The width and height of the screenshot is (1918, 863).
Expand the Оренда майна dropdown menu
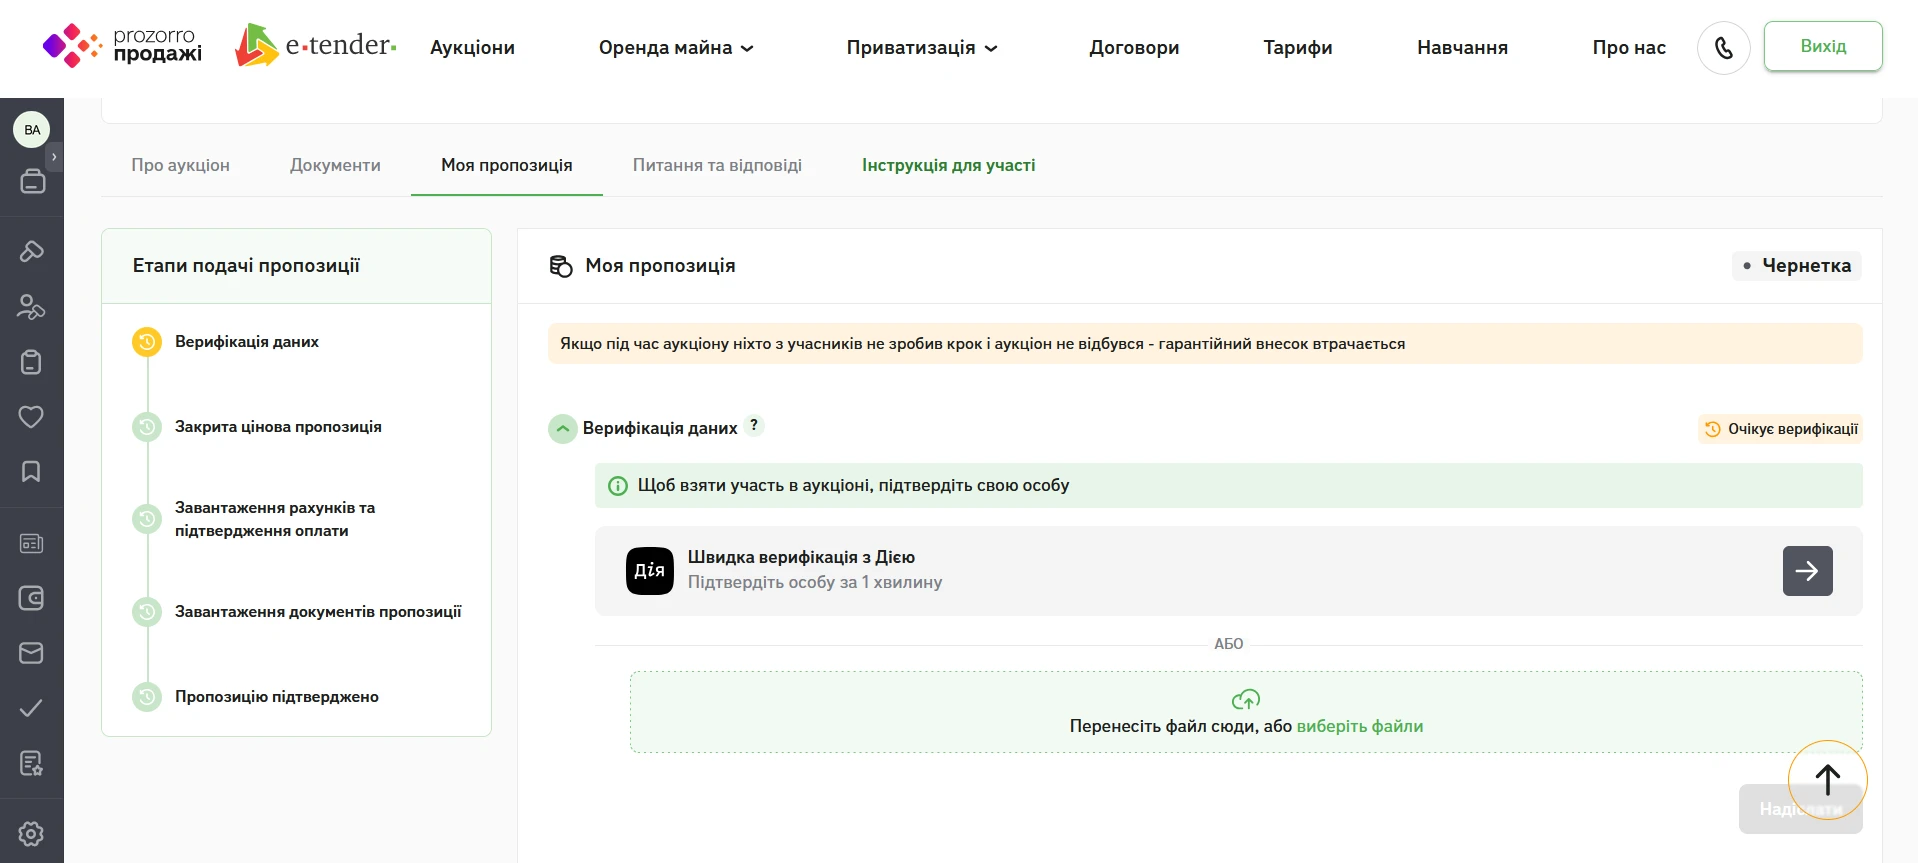pyautogui.click(x=676, y=48)
